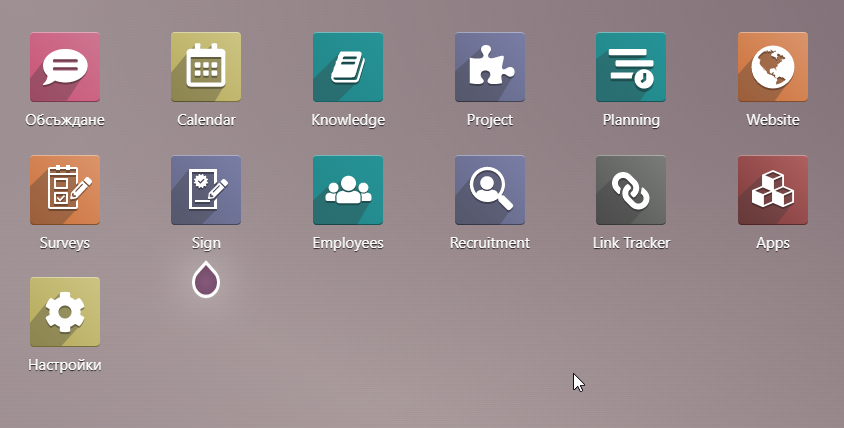The height and width of the screenshot is (428, 844).
Task: Open the Recruitment app
Action: coord(490,190)
